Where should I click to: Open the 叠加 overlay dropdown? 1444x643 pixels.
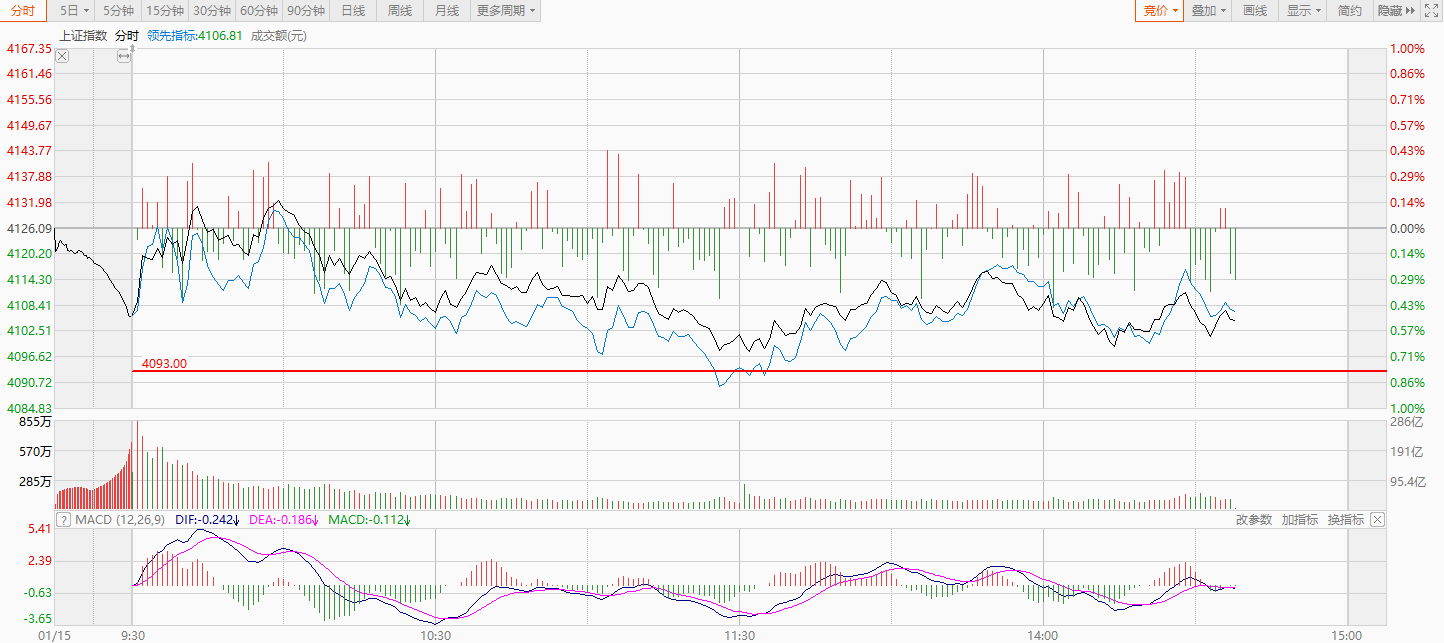[1209, 11]
